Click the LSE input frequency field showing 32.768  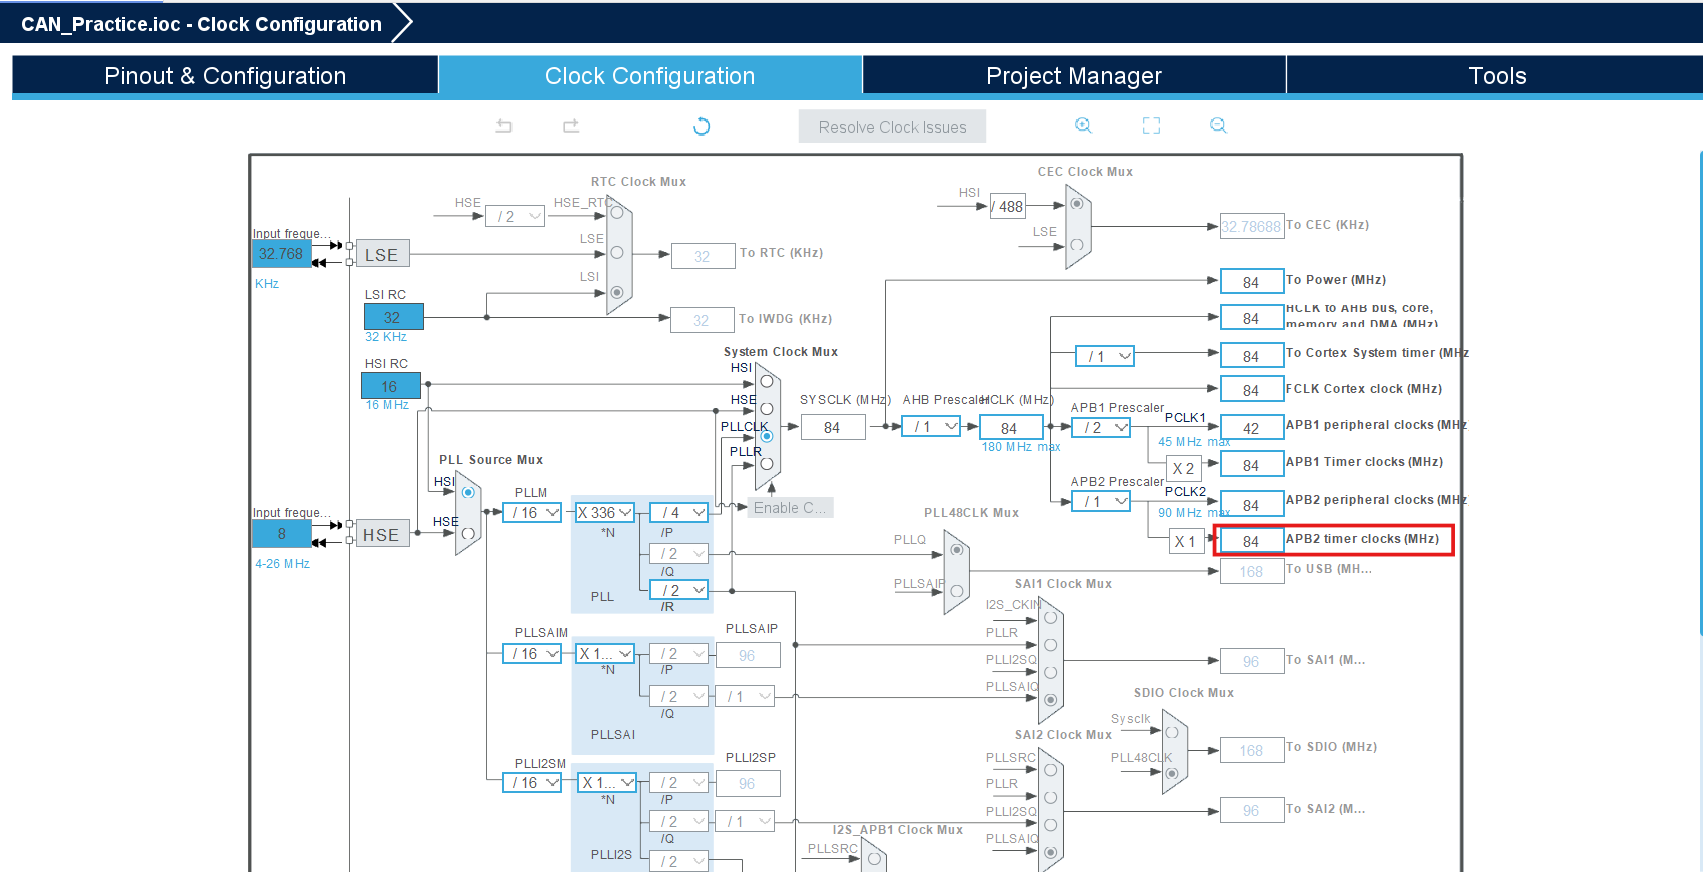click(282, 254)
